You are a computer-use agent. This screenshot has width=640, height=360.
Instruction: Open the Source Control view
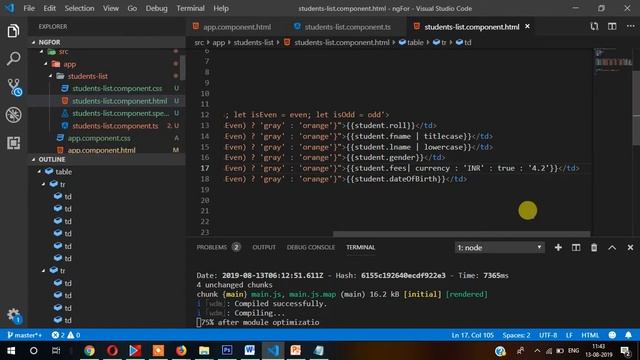14,87
